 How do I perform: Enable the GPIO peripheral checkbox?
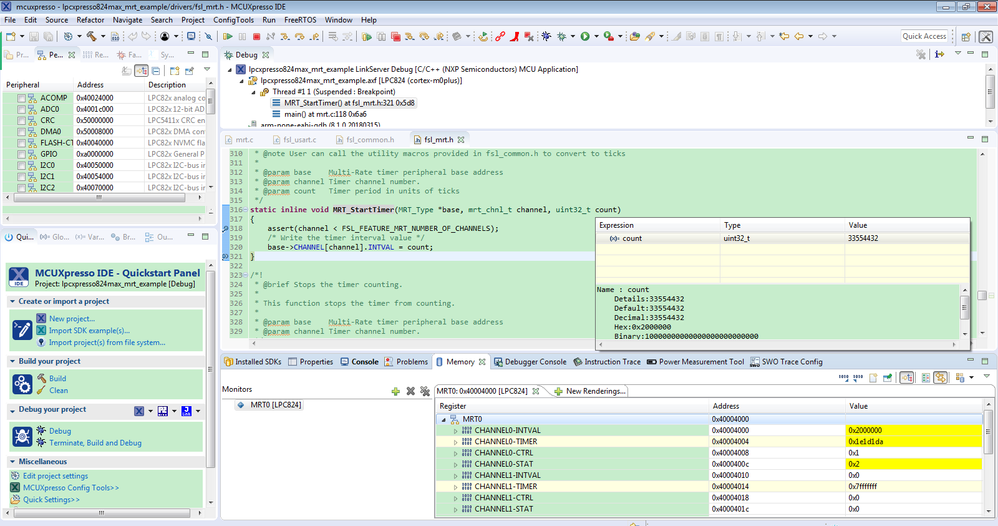[21, 153]
